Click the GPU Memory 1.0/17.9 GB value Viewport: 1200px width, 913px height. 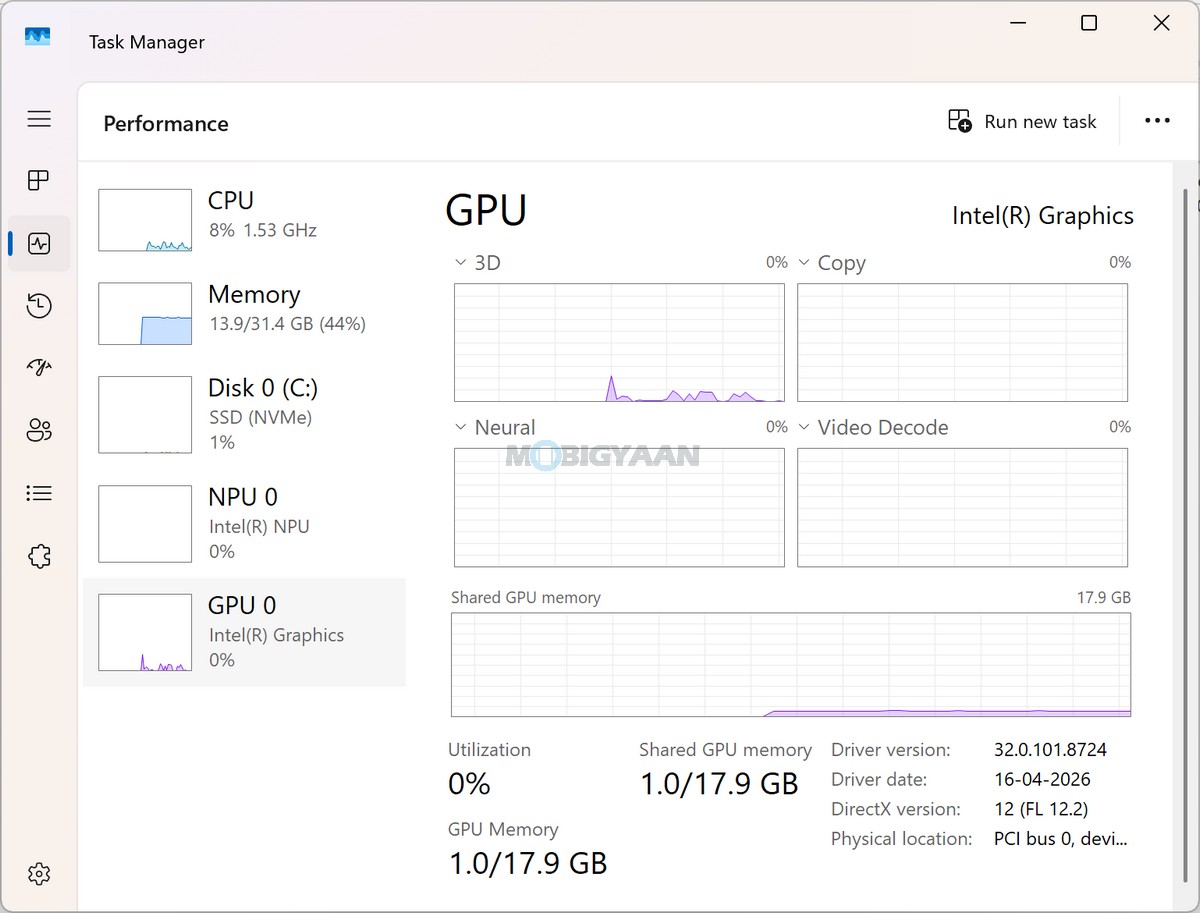pos(527,863)
